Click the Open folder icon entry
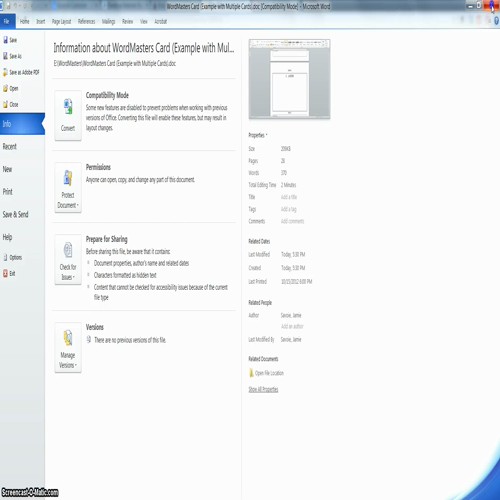Image resolution: width=500 pixels, height=500 pixels. click(11, 88)
